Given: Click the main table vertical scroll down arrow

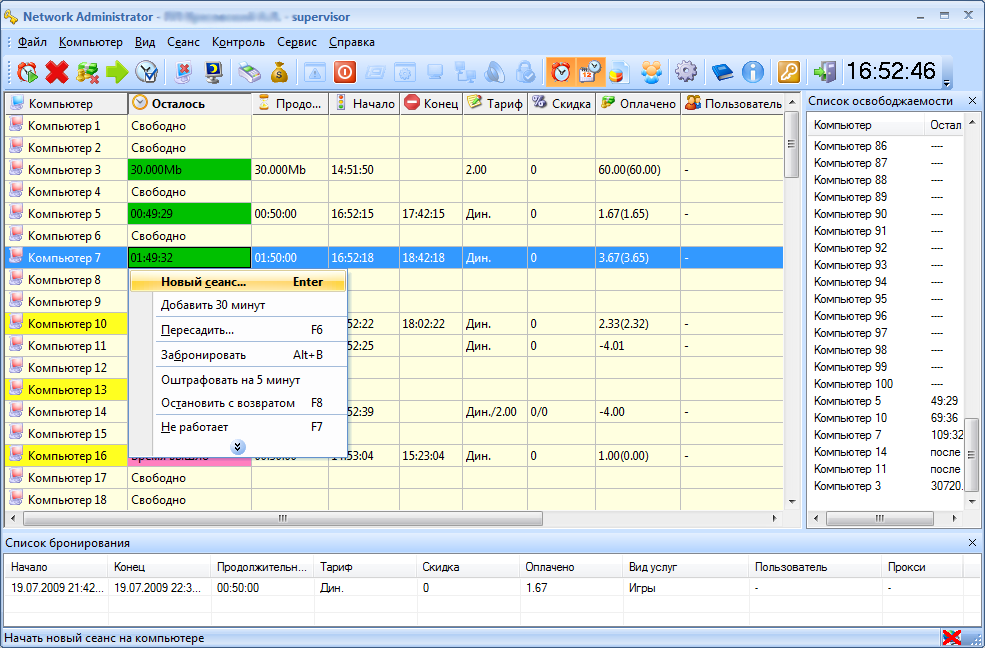Looking at the screenshot, I should click(x=792, y=502).
